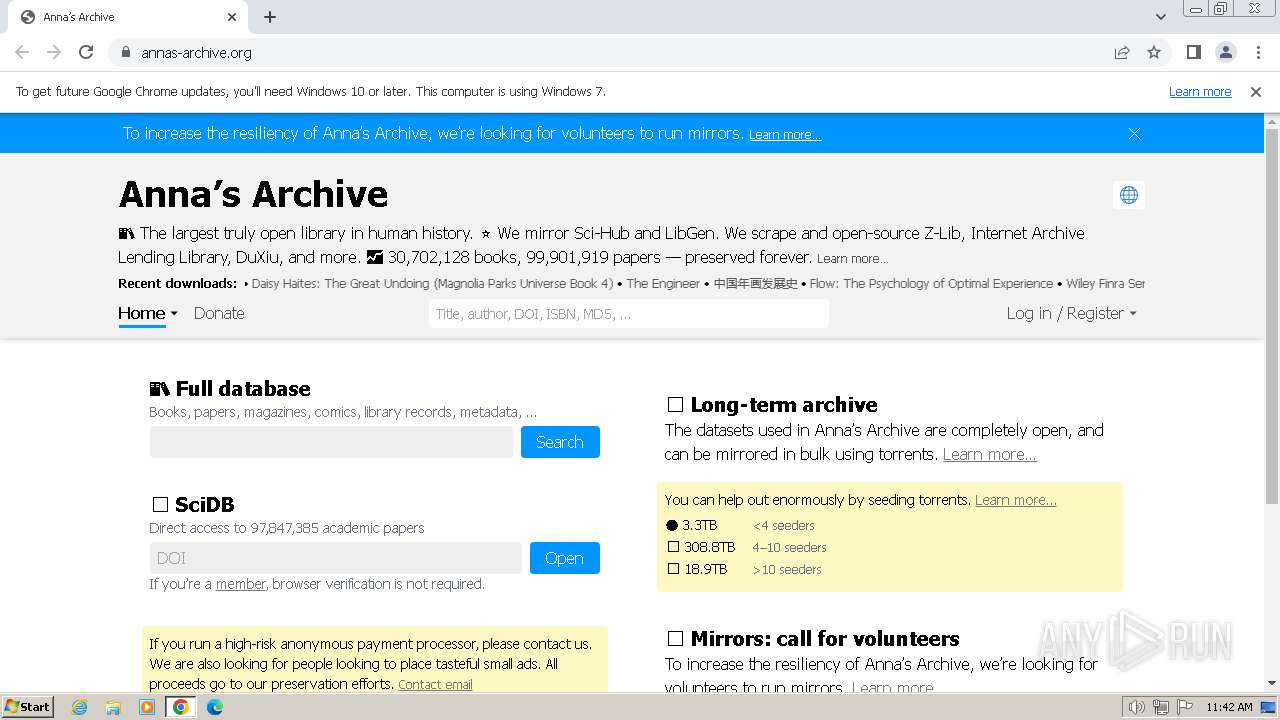1280x720 pixels.
Task: Open the tab search chevron
Action: [x=1160, y=17]
